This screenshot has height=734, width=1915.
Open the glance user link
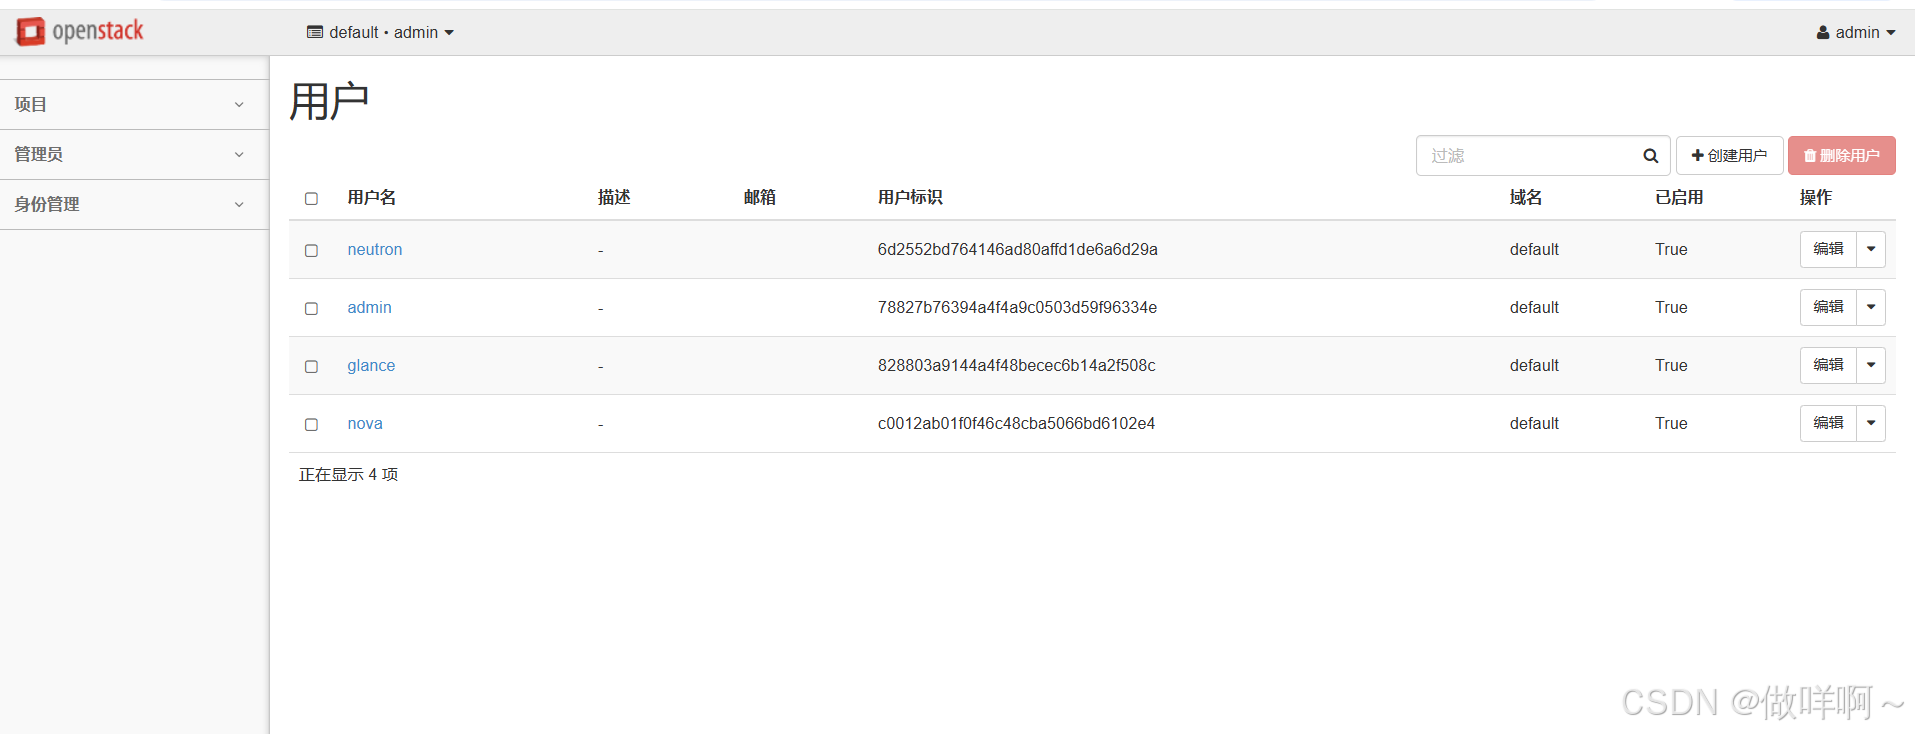371,365
